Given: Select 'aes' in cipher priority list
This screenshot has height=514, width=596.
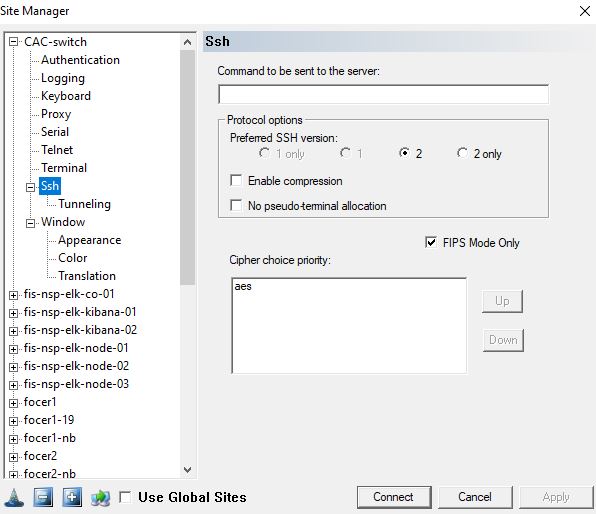Looking at the screenshot, I should point(243,286).
